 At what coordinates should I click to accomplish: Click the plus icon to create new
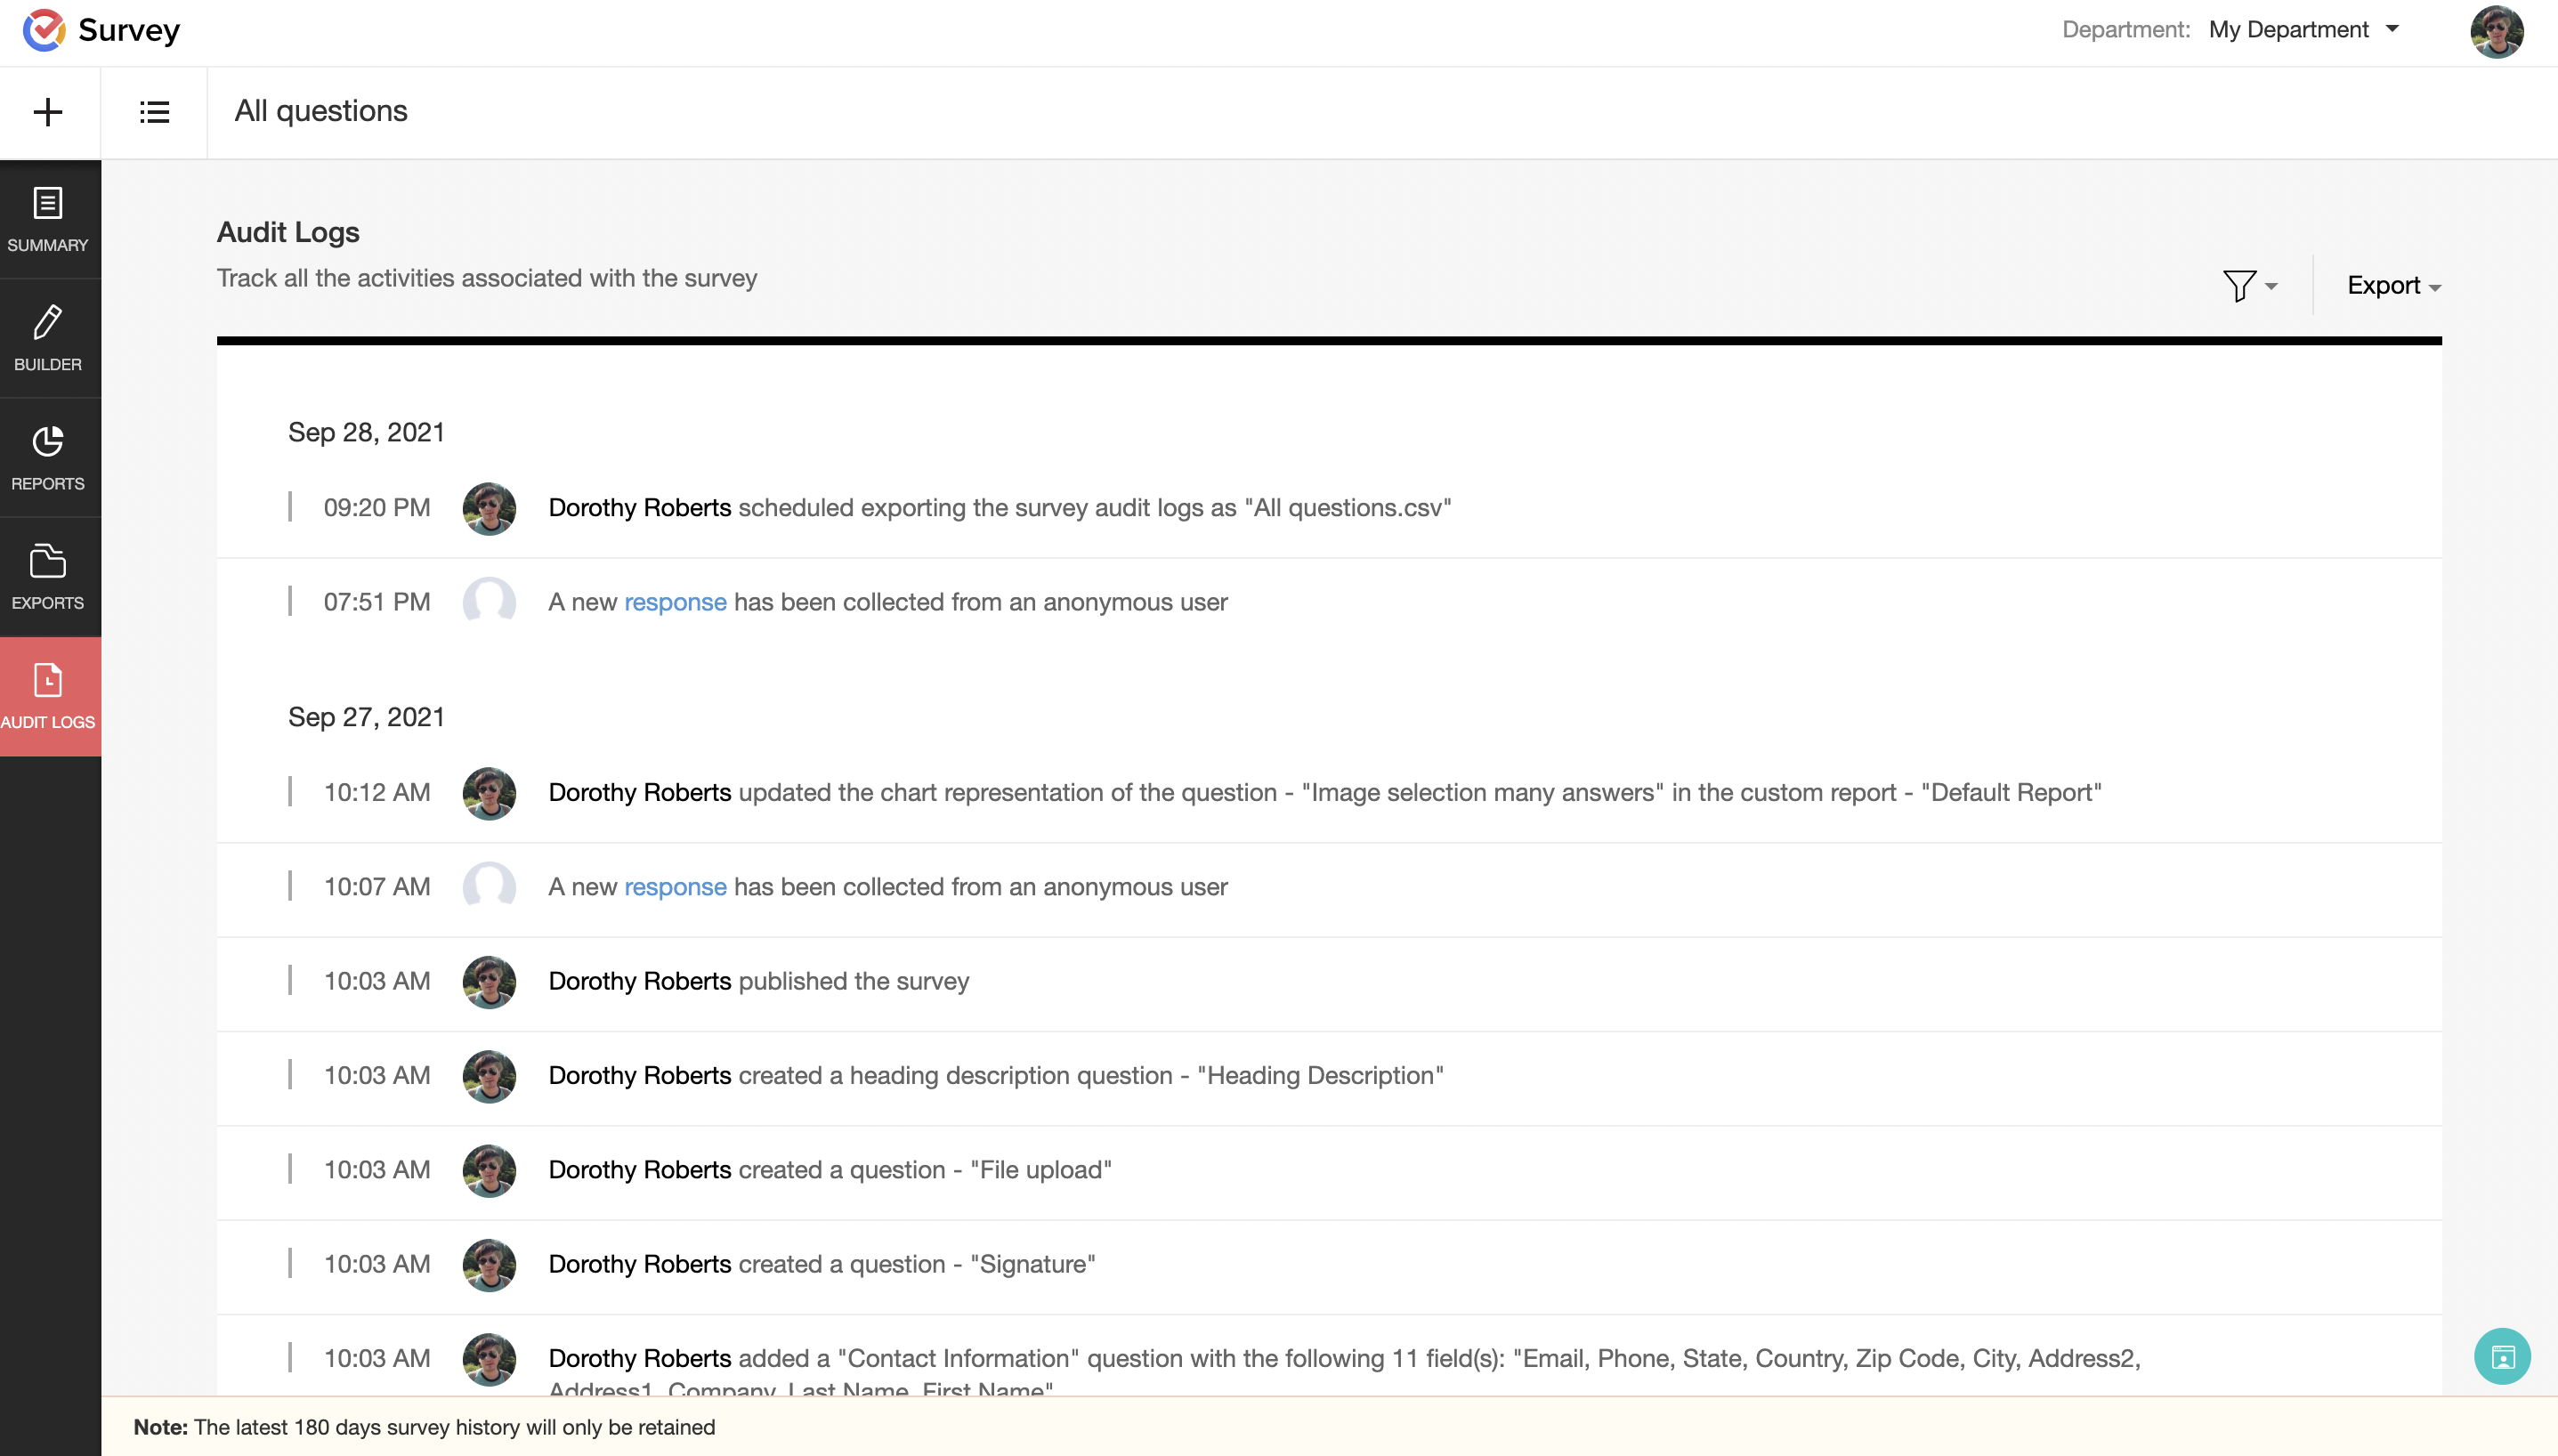click(48, 112)
